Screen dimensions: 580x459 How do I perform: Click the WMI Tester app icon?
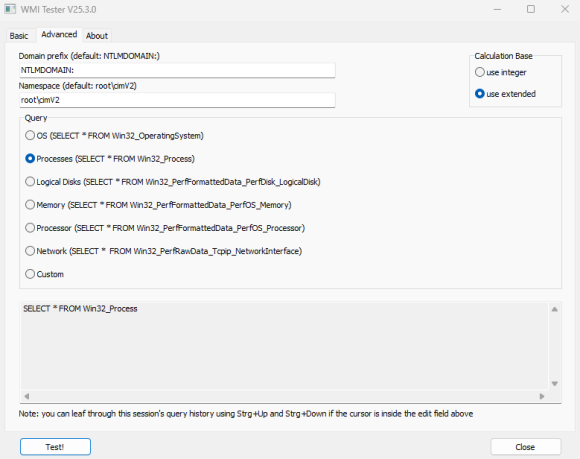click(10, 9)
